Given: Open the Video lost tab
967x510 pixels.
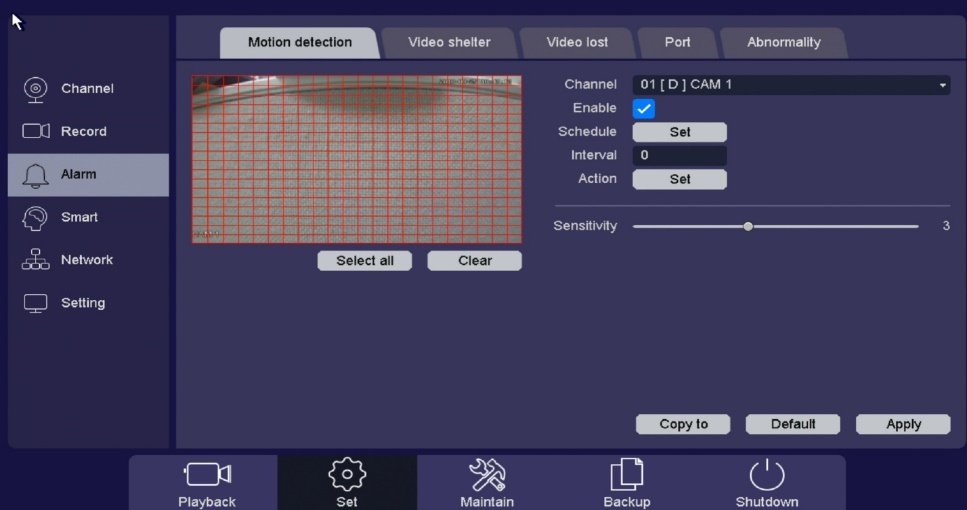Looking at the screenshot, I should [x=577, y=43].
